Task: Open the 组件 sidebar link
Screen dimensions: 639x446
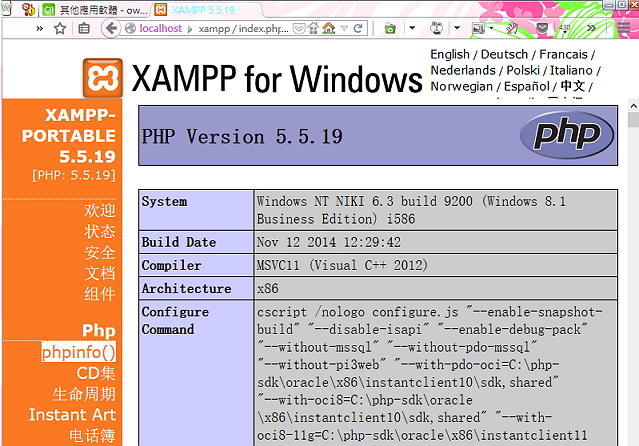Action: click(100, 294)
